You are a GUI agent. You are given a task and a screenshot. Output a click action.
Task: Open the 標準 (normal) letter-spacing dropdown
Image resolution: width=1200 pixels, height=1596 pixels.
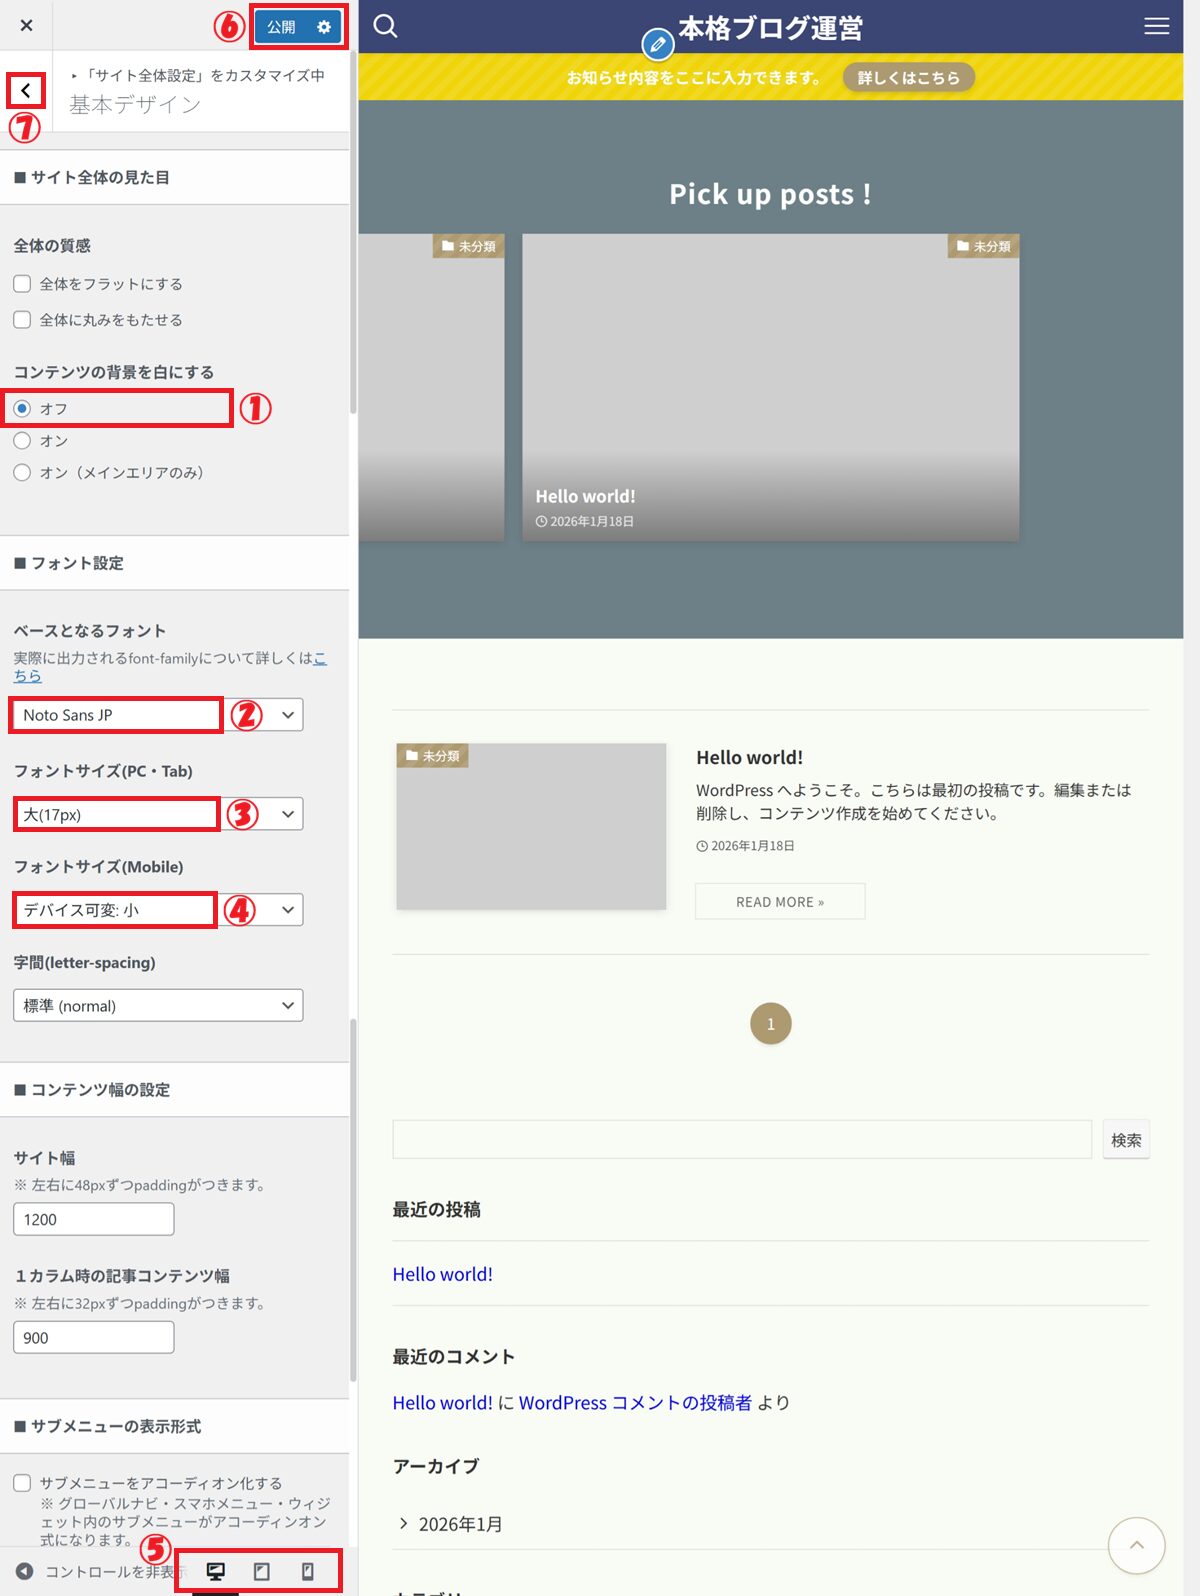(158, 1006)
